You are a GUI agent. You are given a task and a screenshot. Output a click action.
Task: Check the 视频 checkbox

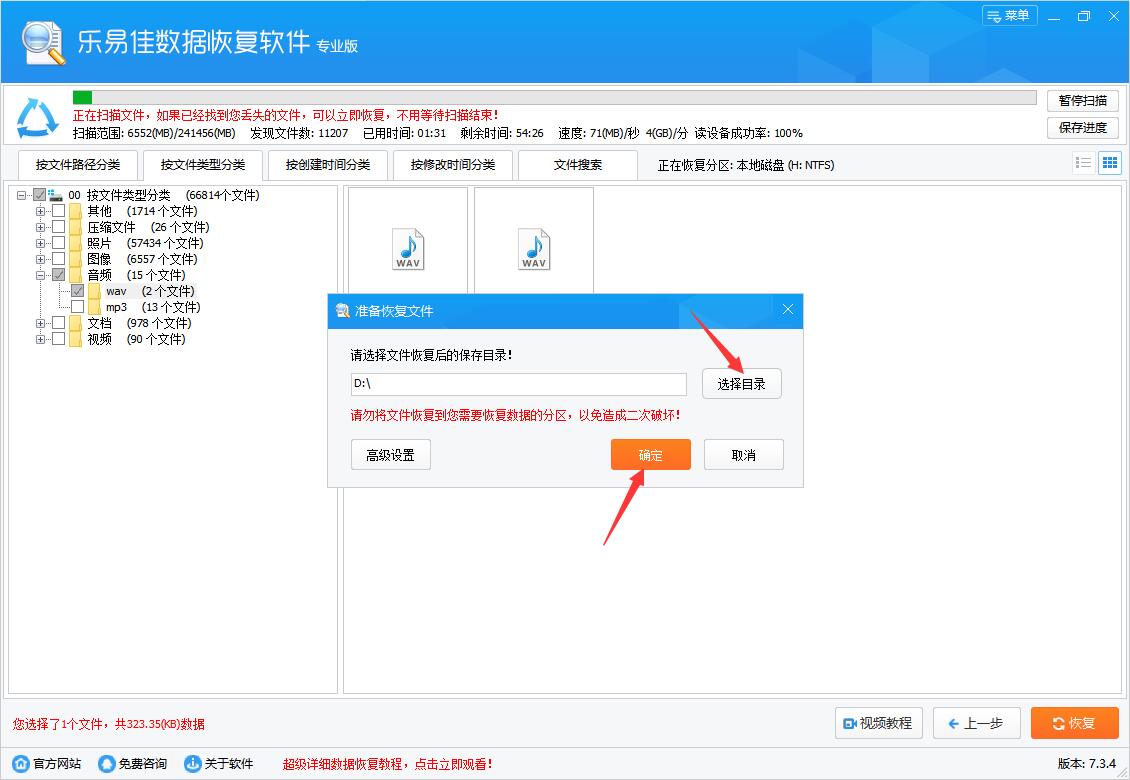(58, 338)
